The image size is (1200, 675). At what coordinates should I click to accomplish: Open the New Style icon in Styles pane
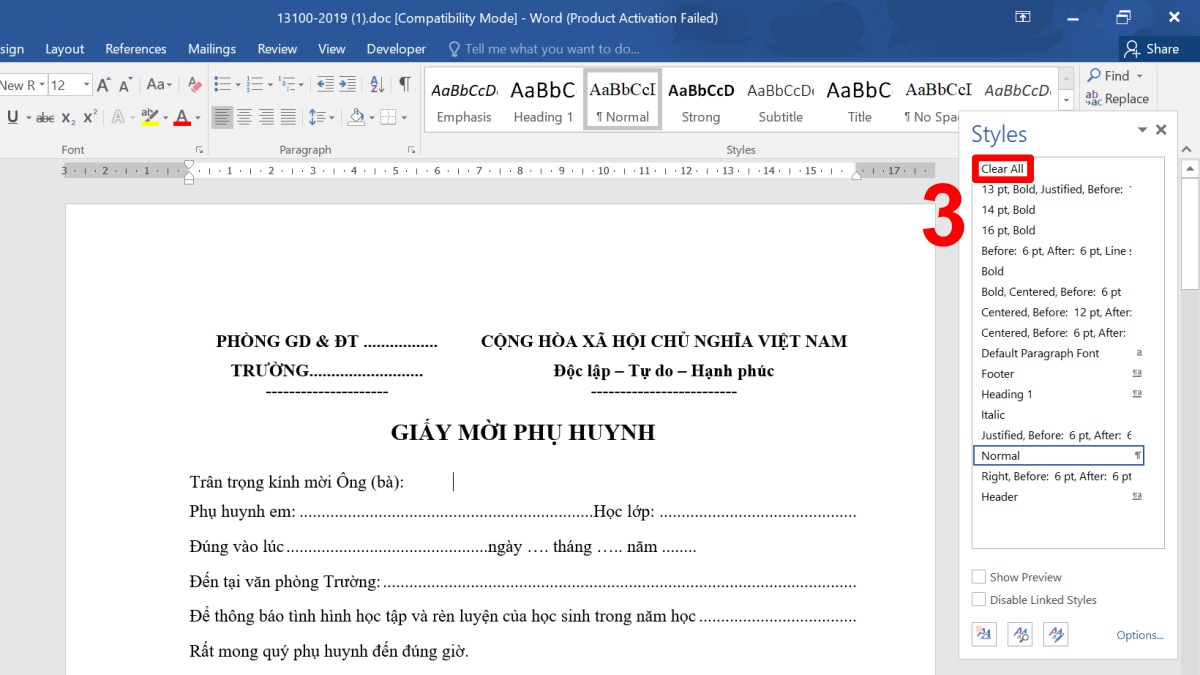(983, 633)
